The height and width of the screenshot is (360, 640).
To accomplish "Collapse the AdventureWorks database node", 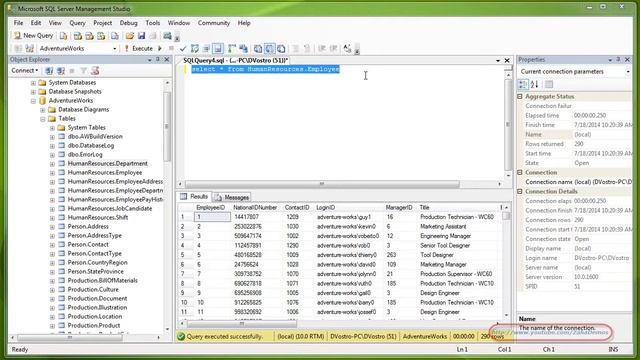I will pyautogui.click(x=33, y=101).
